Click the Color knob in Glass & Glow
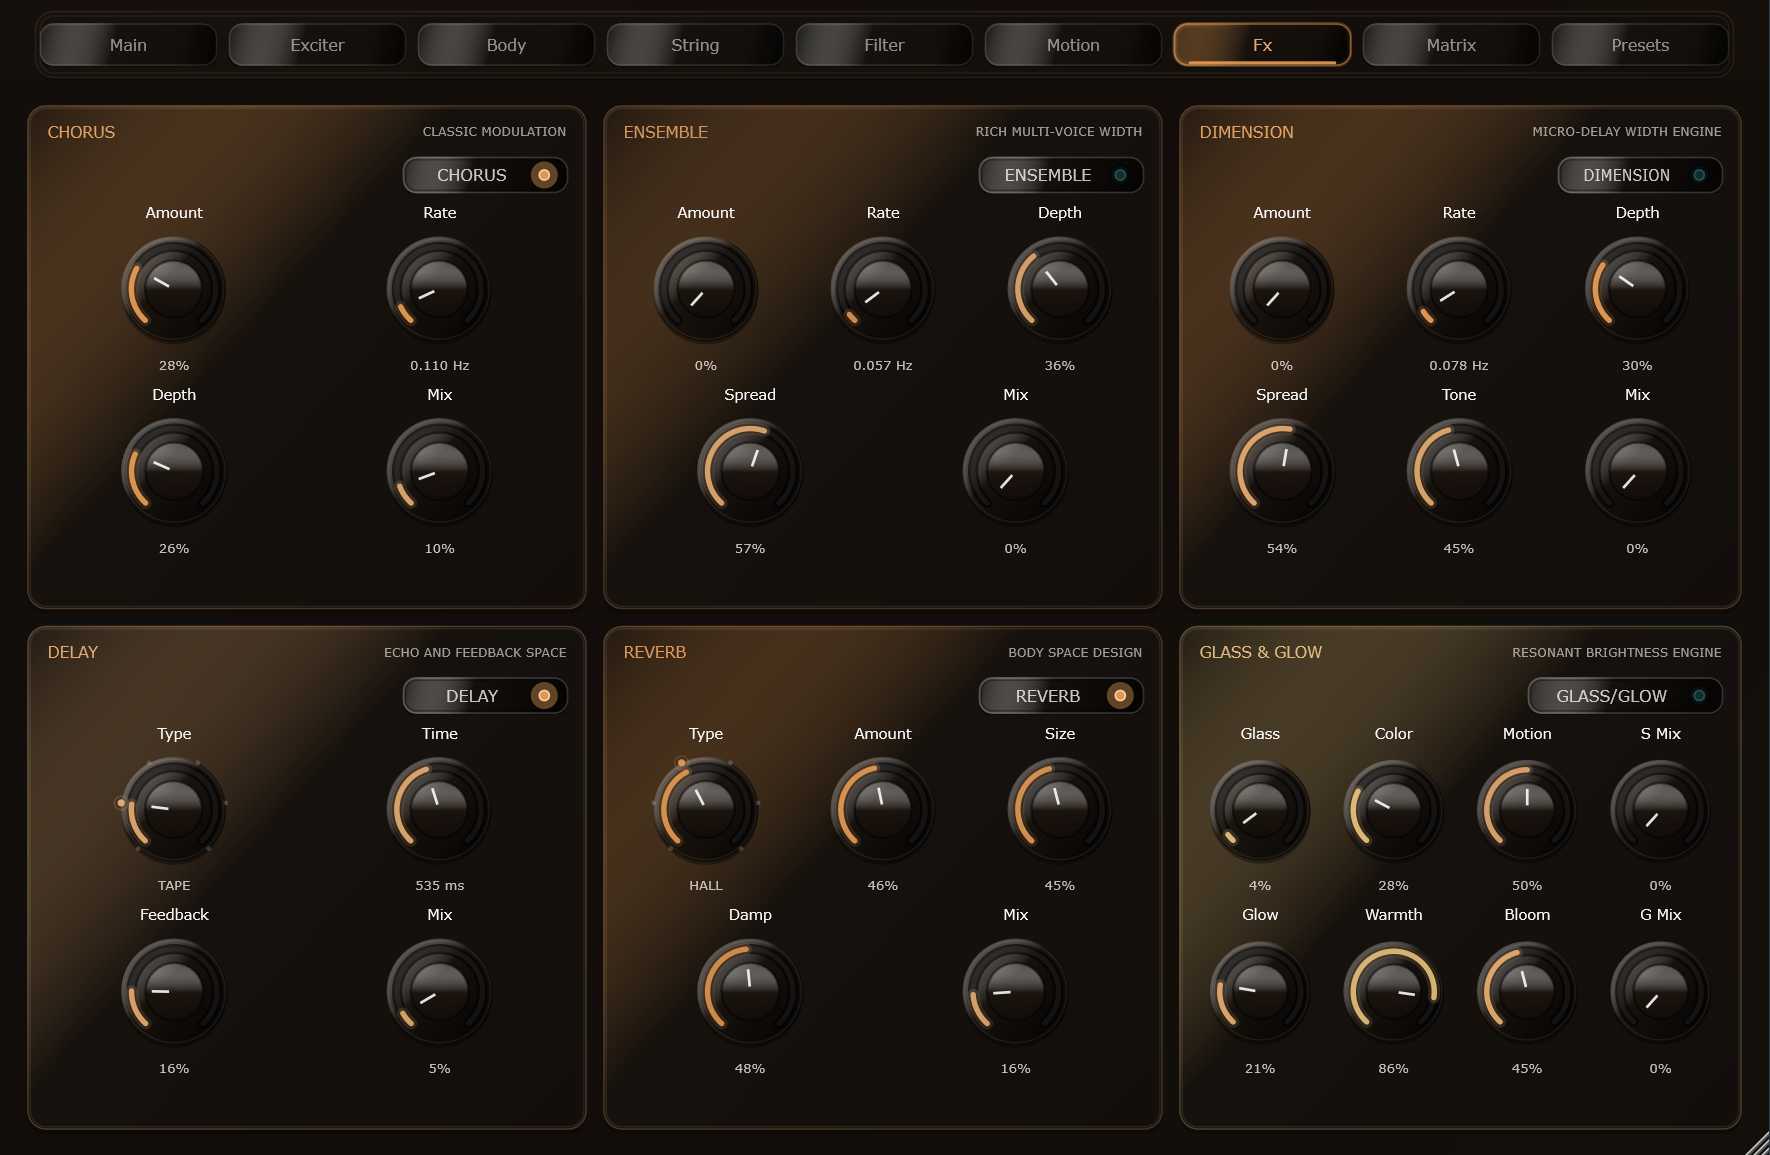1770x1155 pixels. 1393,810
